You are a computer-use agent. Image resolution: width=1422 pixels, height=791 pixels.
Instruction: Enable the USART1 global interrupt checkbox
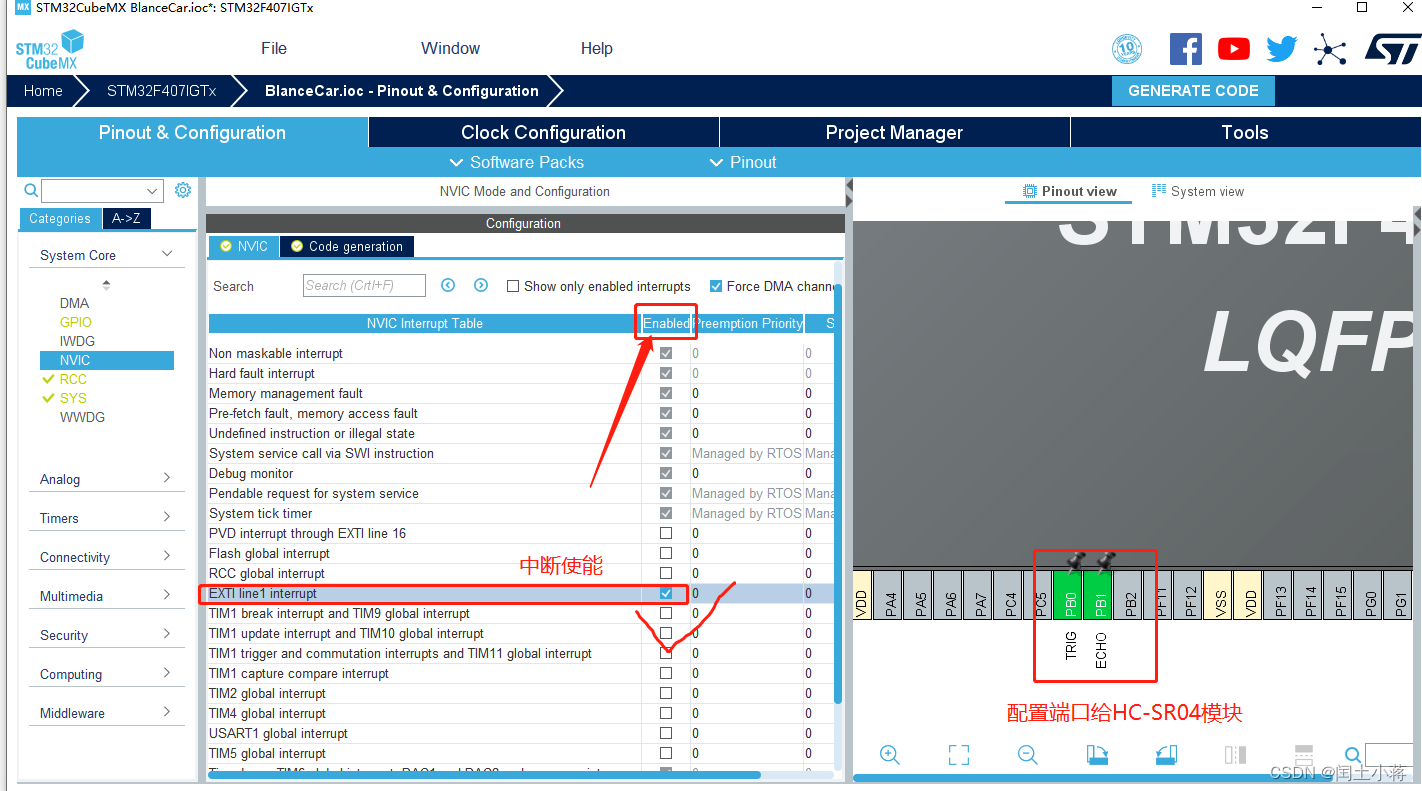tap(666, 733)
